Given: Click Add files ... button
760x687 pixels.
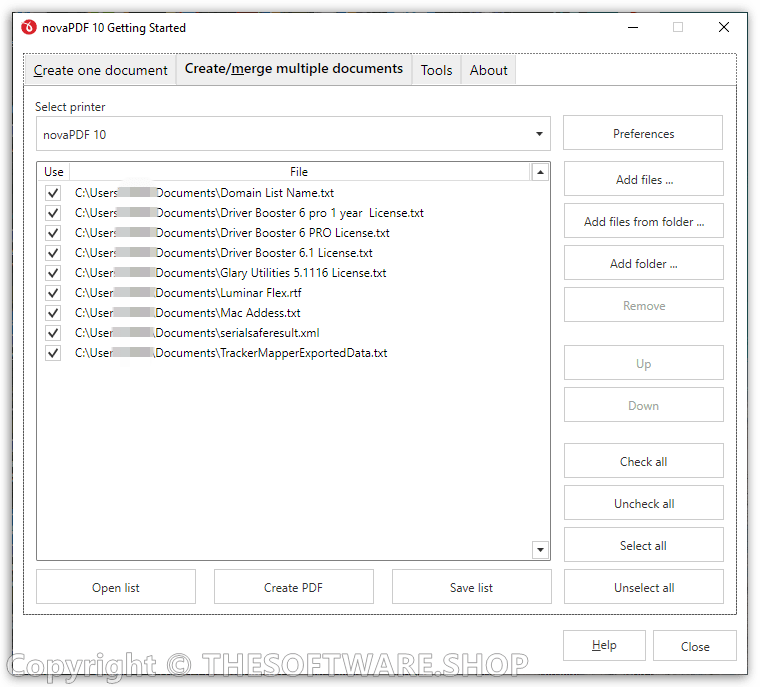Looking at the screenshot, I should [x=644, y=179].
